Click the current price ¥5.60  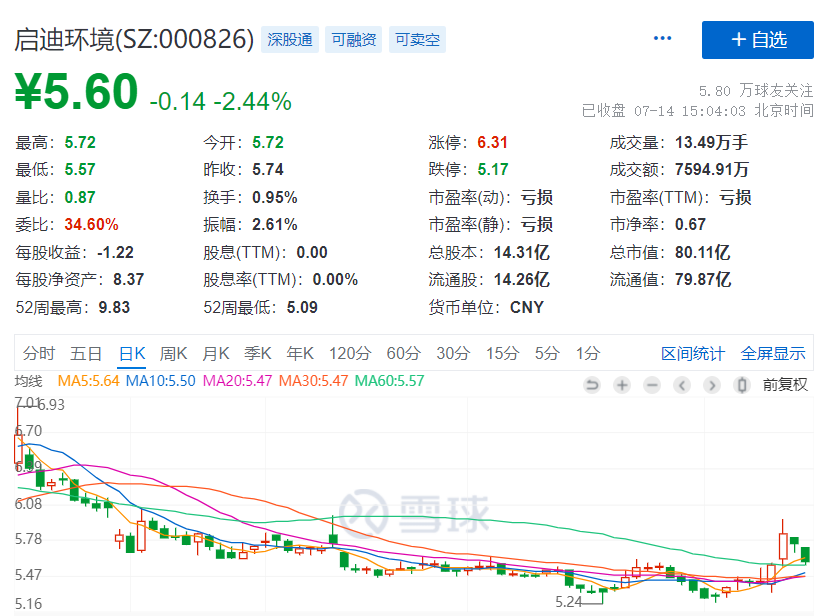coord(76,91)
